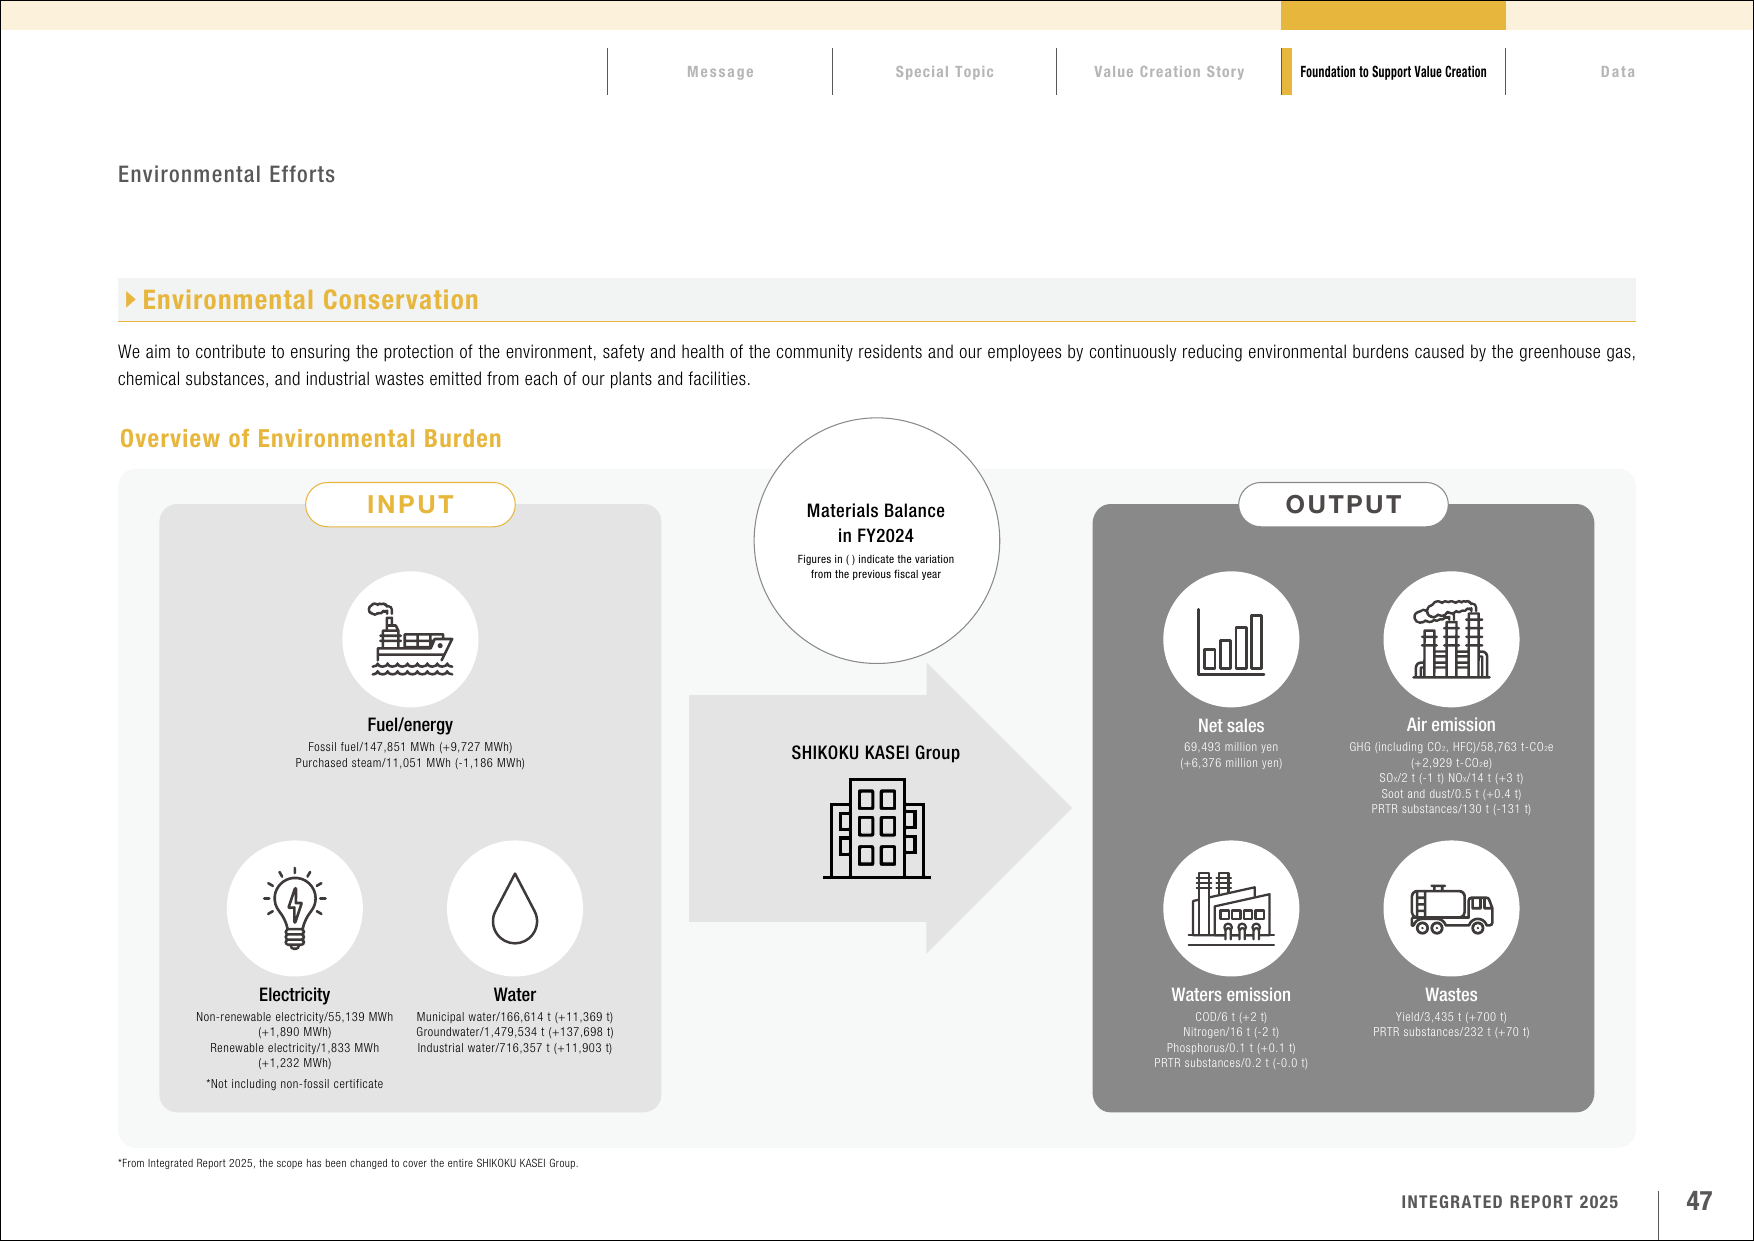Click the bar chart Net sales icon
This screenshot has height=1241, width=1754.
point(1231,639)
